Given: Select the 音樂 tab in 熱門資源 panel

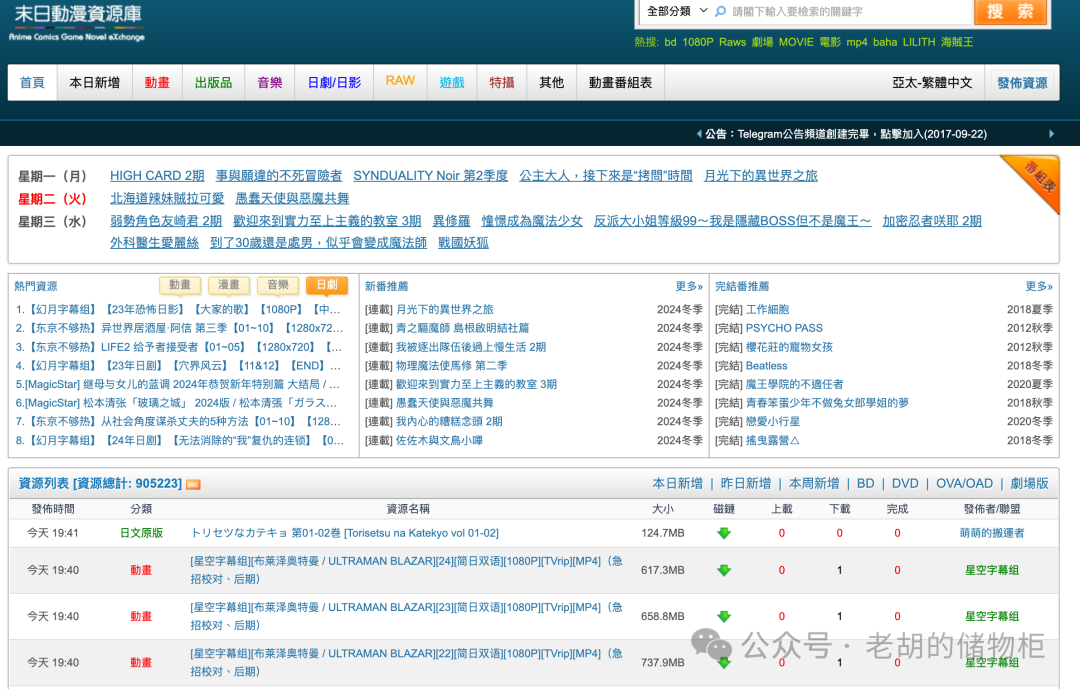Looking at the screenshot, I should pyautogui.click(x=278, y=285).
